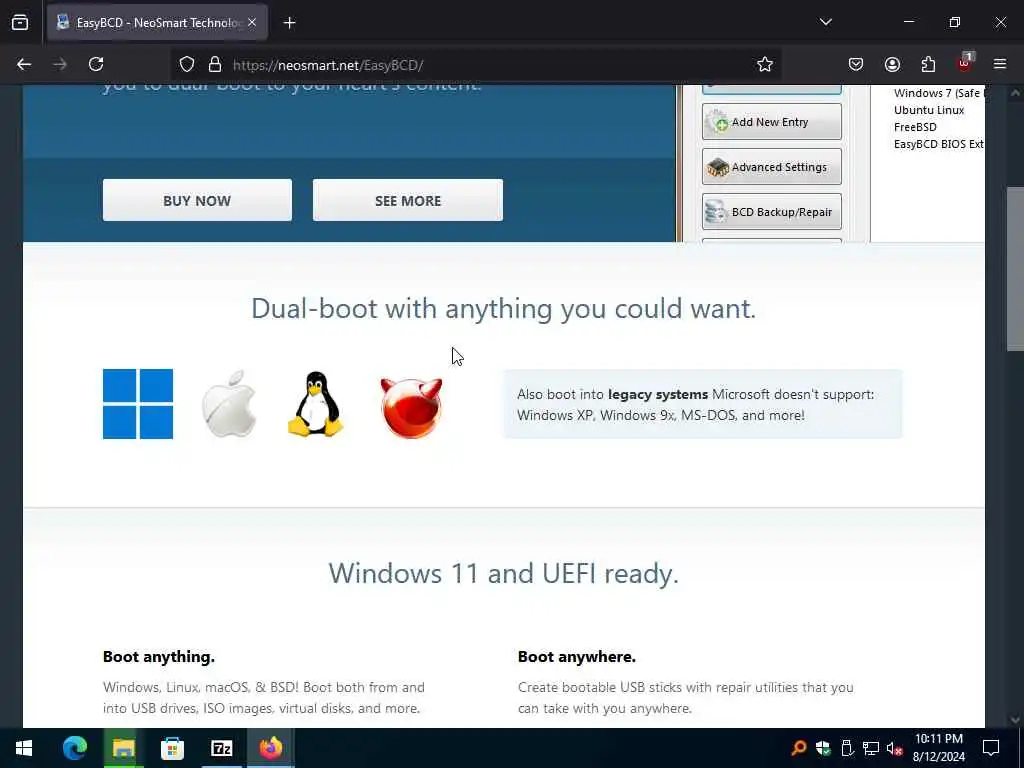Click the Windows 7 (Safe entry text
1024x768 pixels.
(938, 93)
